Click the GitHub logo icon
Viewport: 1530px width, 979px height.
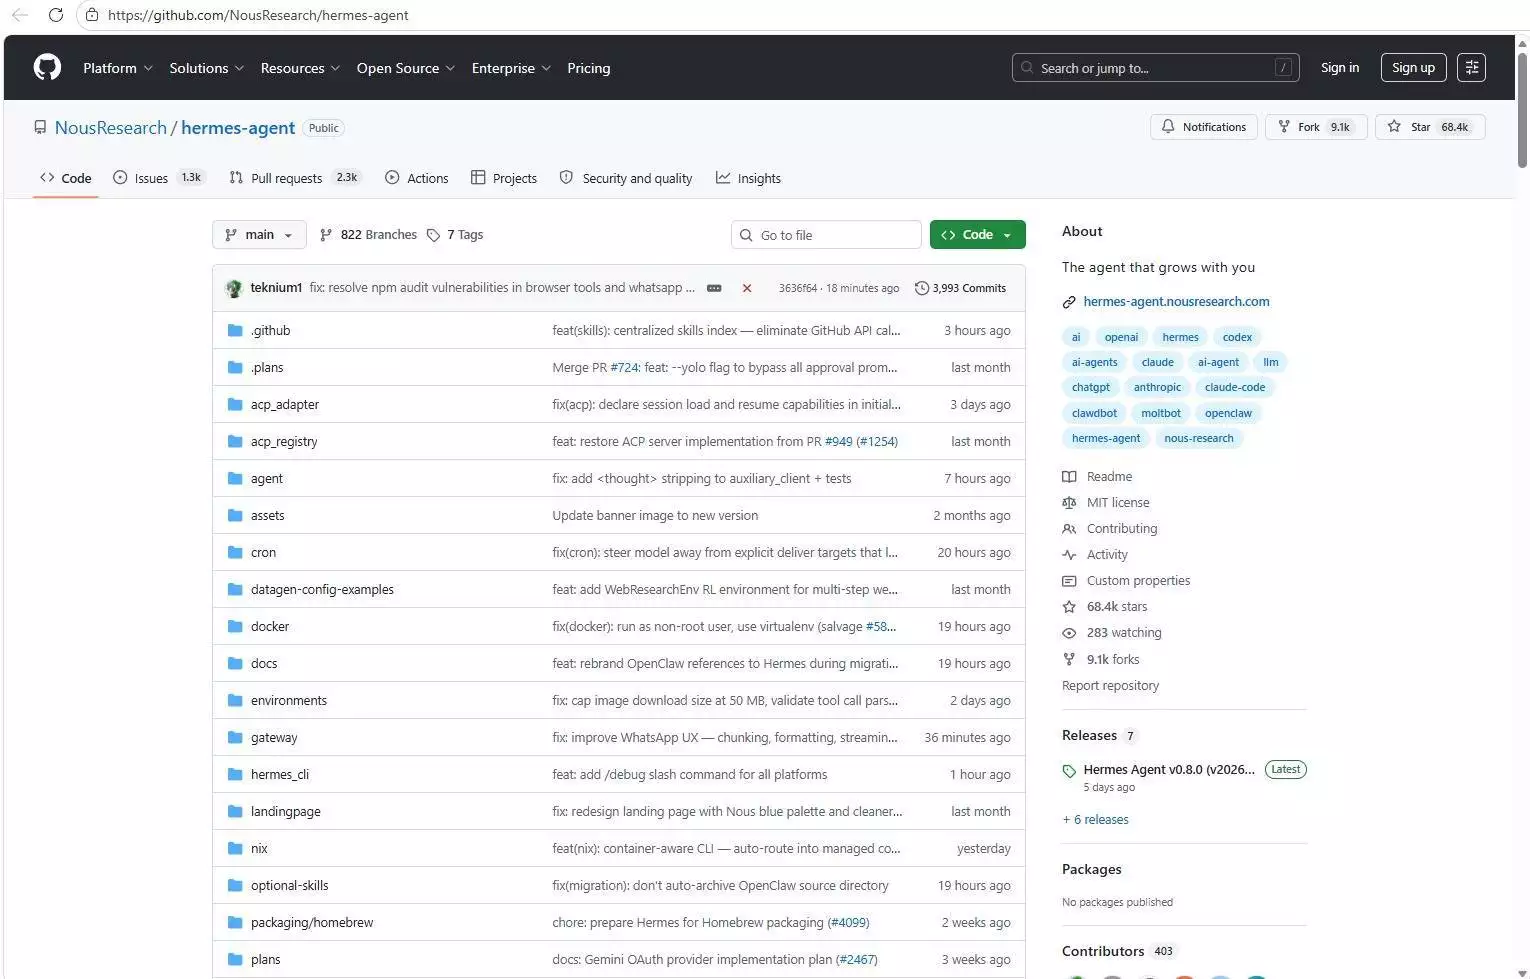(47, 68)
